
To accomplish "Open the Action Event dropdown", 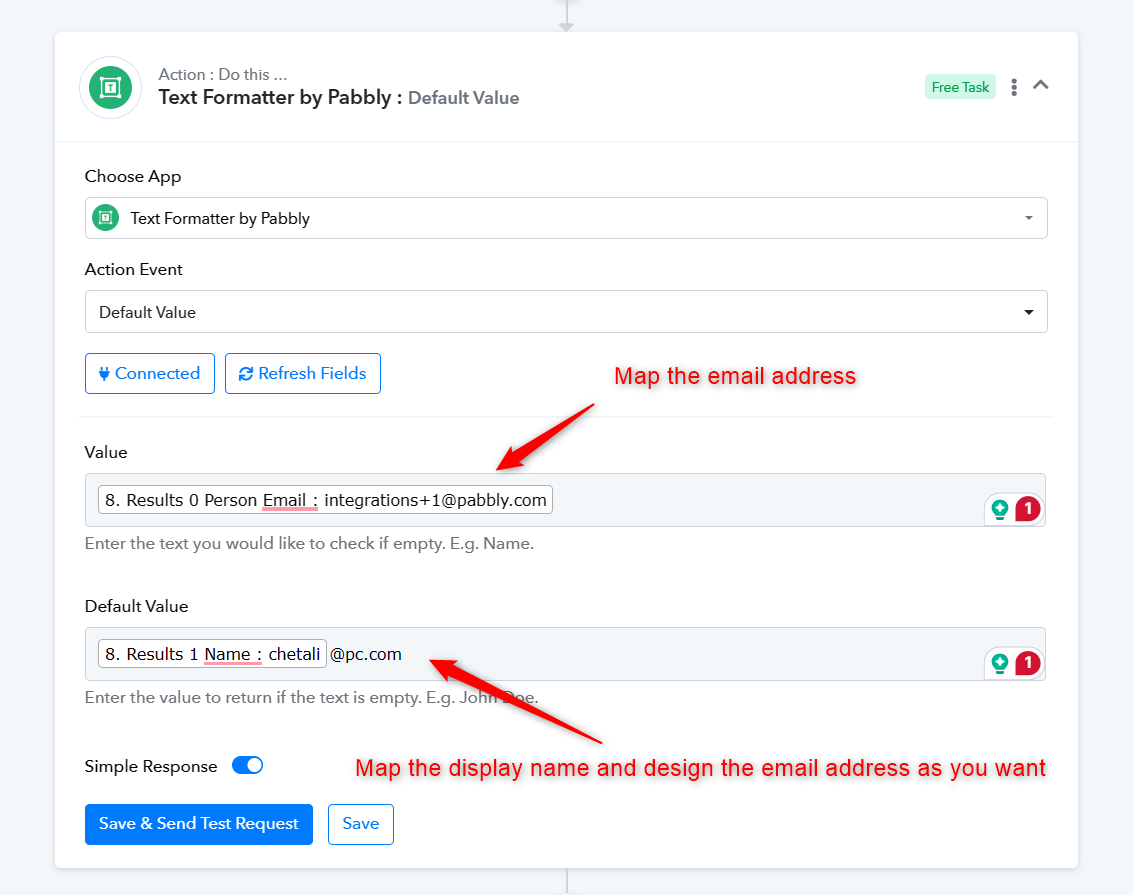I will pyautogui.click(x=565, y=312).
